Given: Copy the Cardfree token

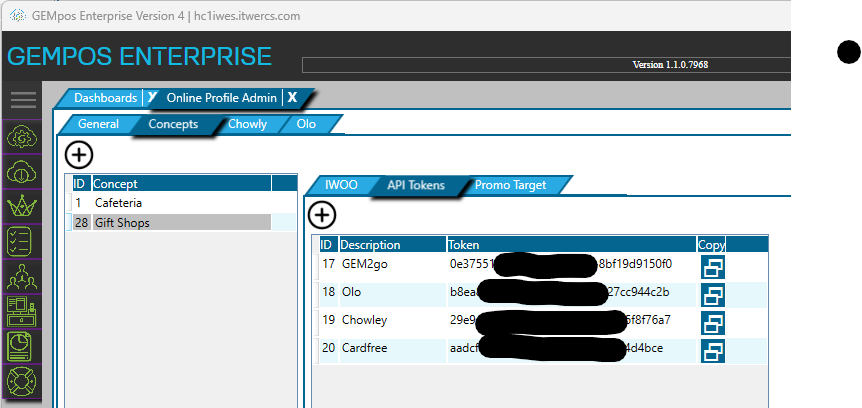Looking at the screenshot, I should pyautogui.click(x=713, y=351).
